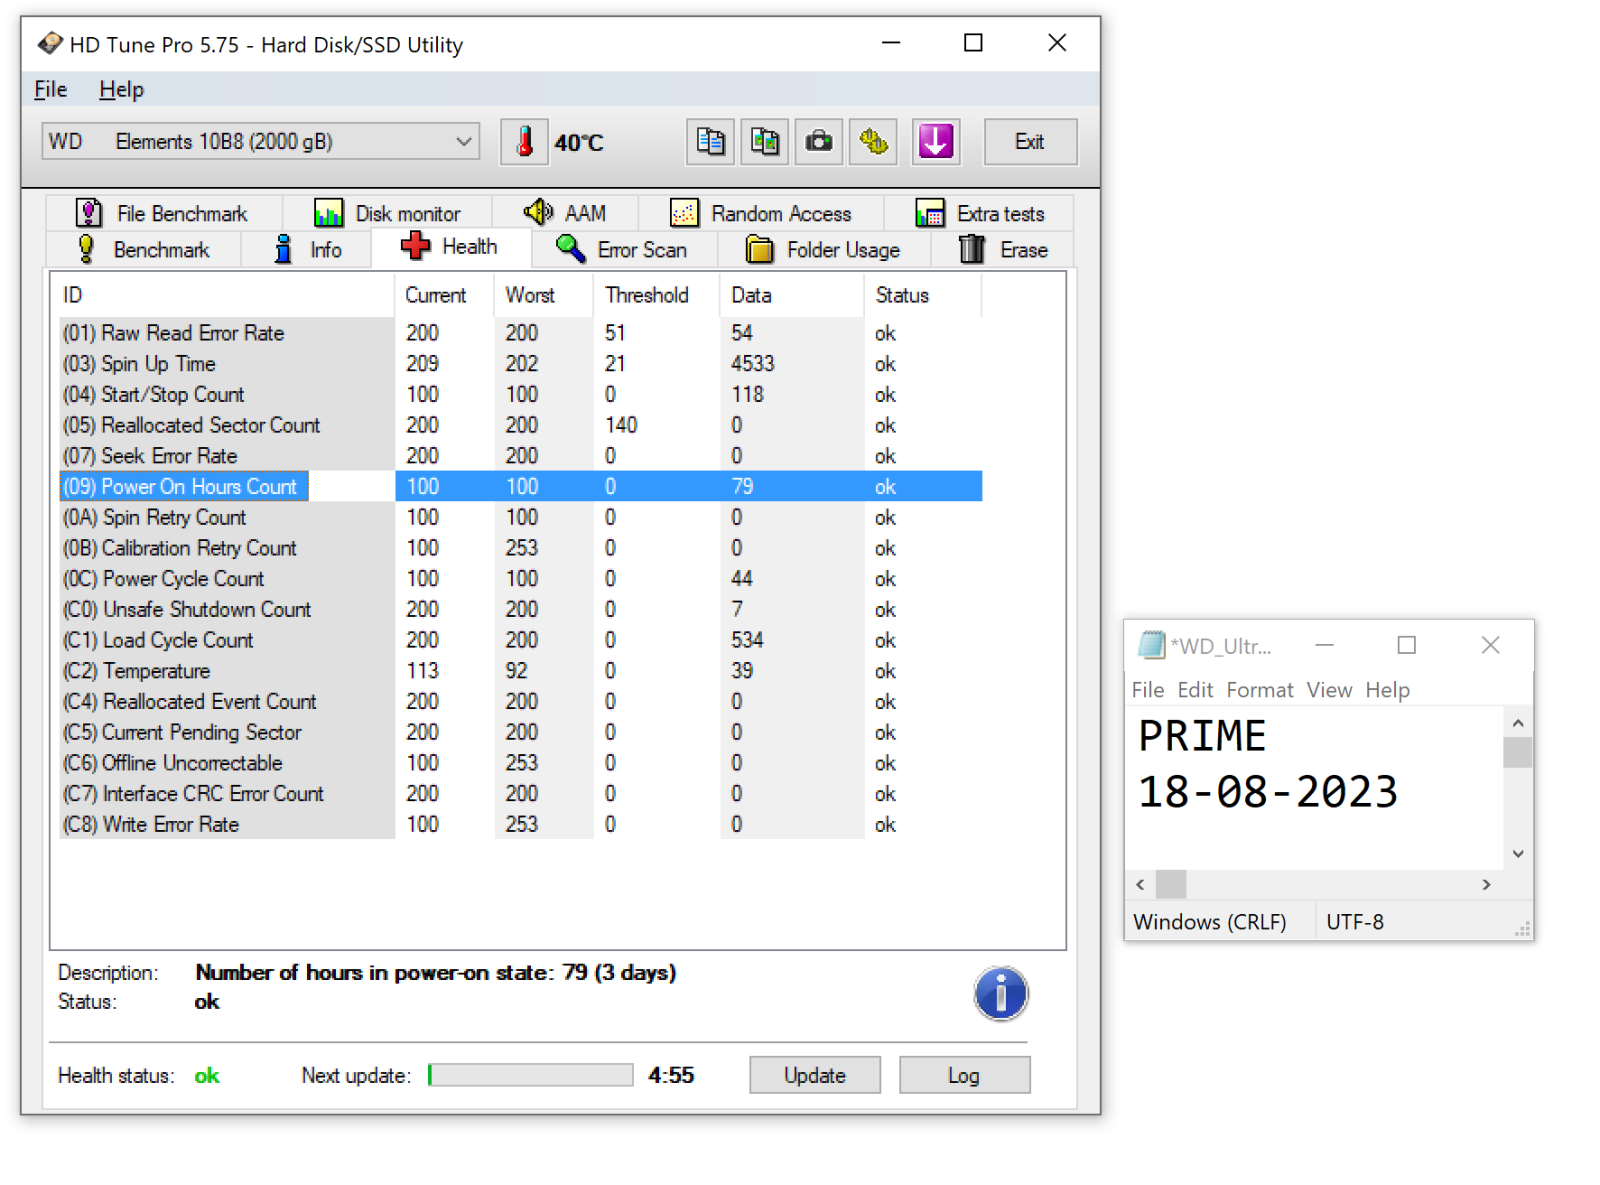Select the (03) Spin Up Time row
Screen dimensions: 1600x1185
pyautogui.click(x=521, y=364)
